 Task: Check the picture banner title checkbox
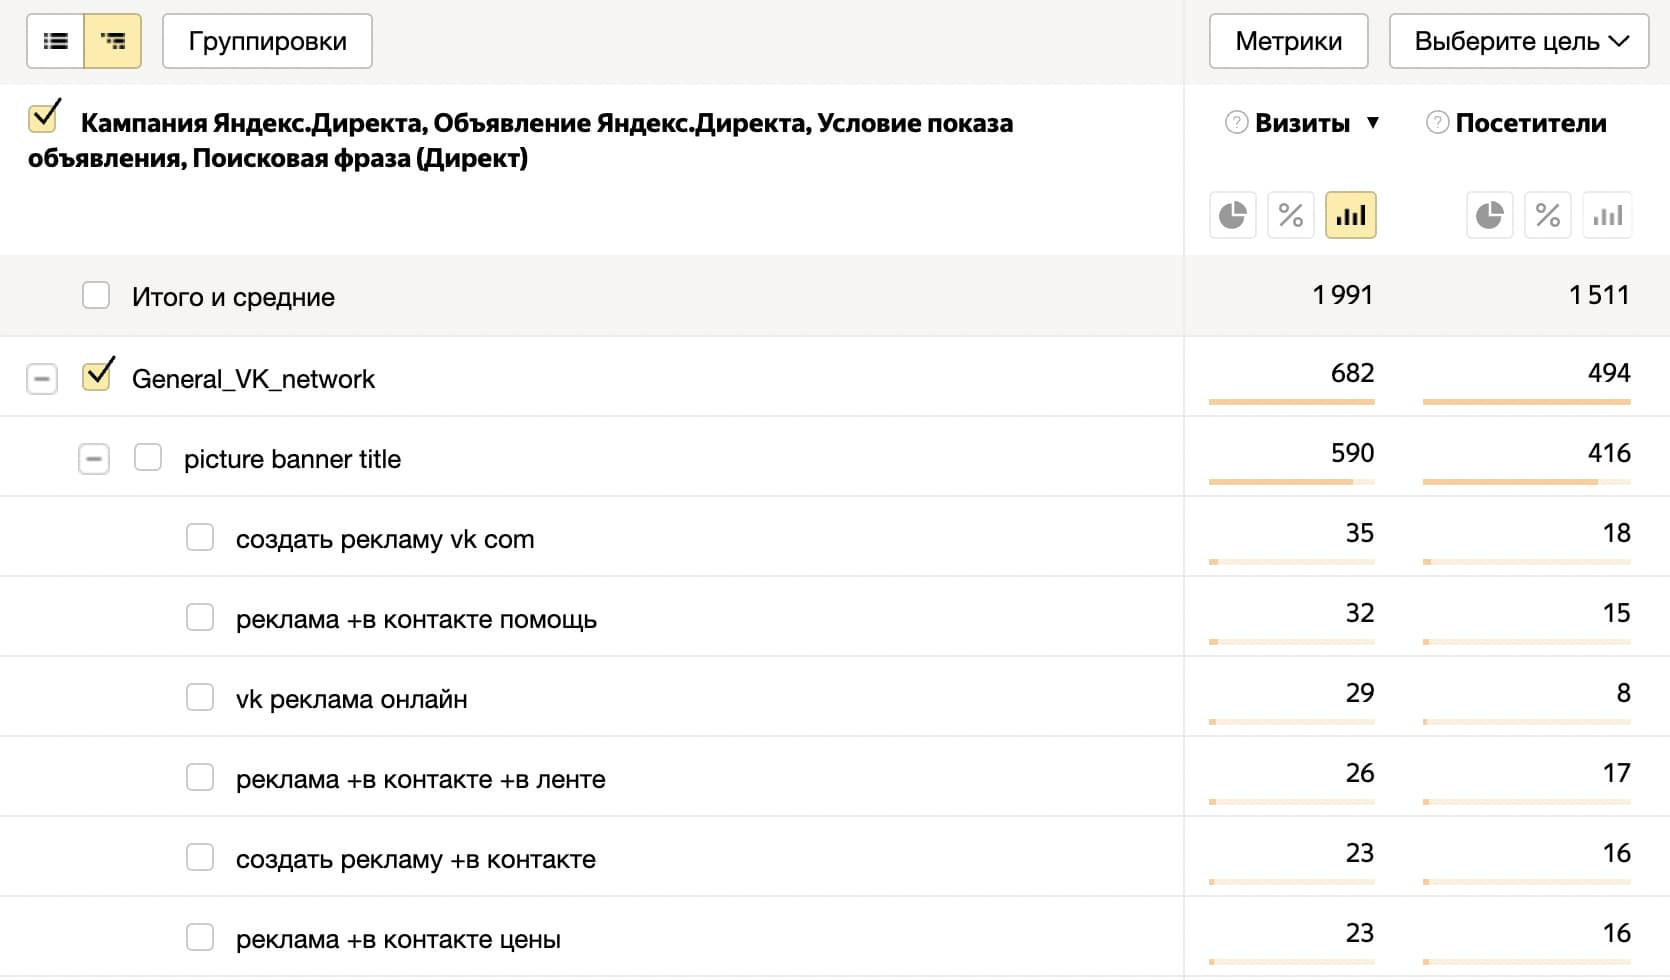[x=148, y=457]
